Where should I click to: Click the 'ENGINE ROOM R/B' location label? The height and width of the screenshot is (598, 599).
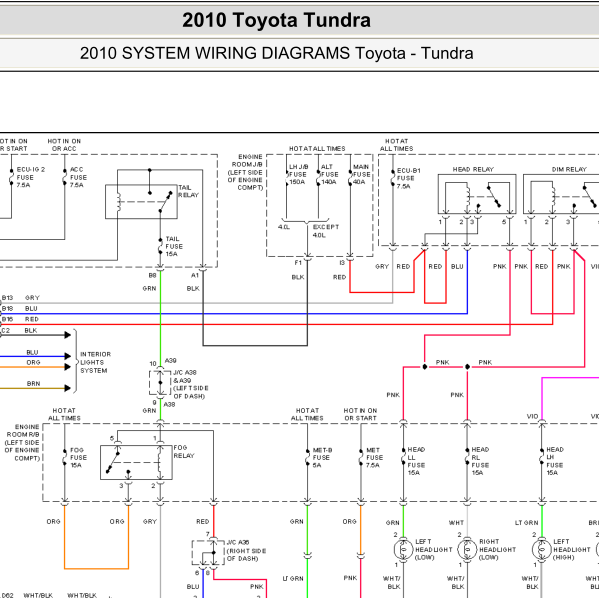(x=23, y=442)
